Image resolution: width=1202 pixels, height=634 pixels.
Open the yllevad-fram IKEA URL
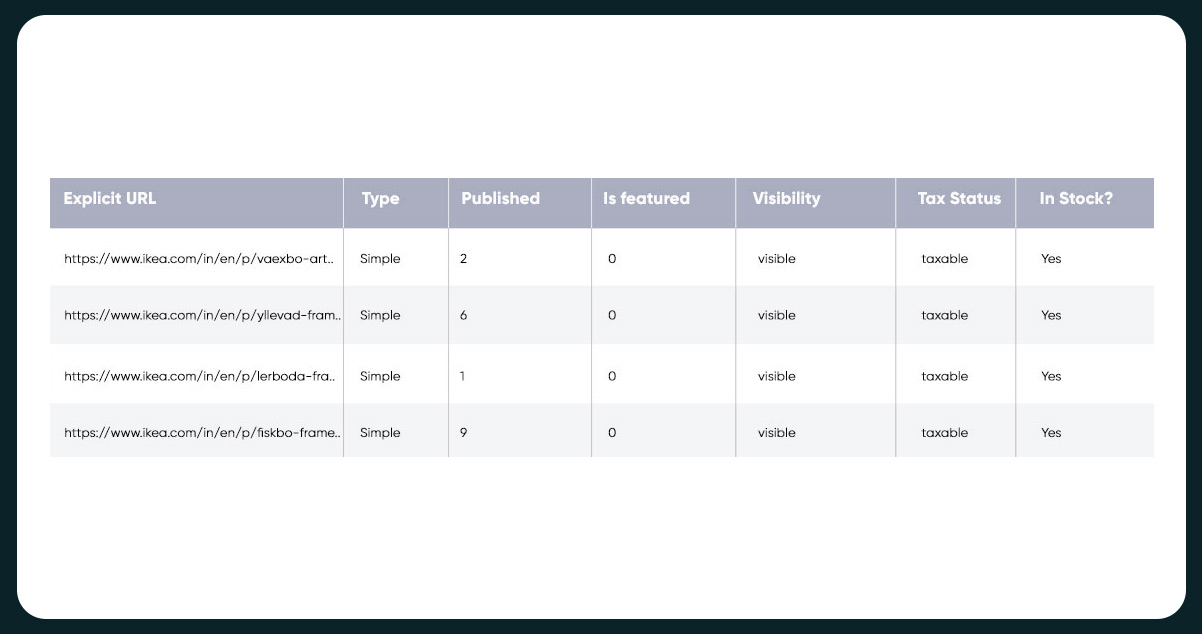202,315
